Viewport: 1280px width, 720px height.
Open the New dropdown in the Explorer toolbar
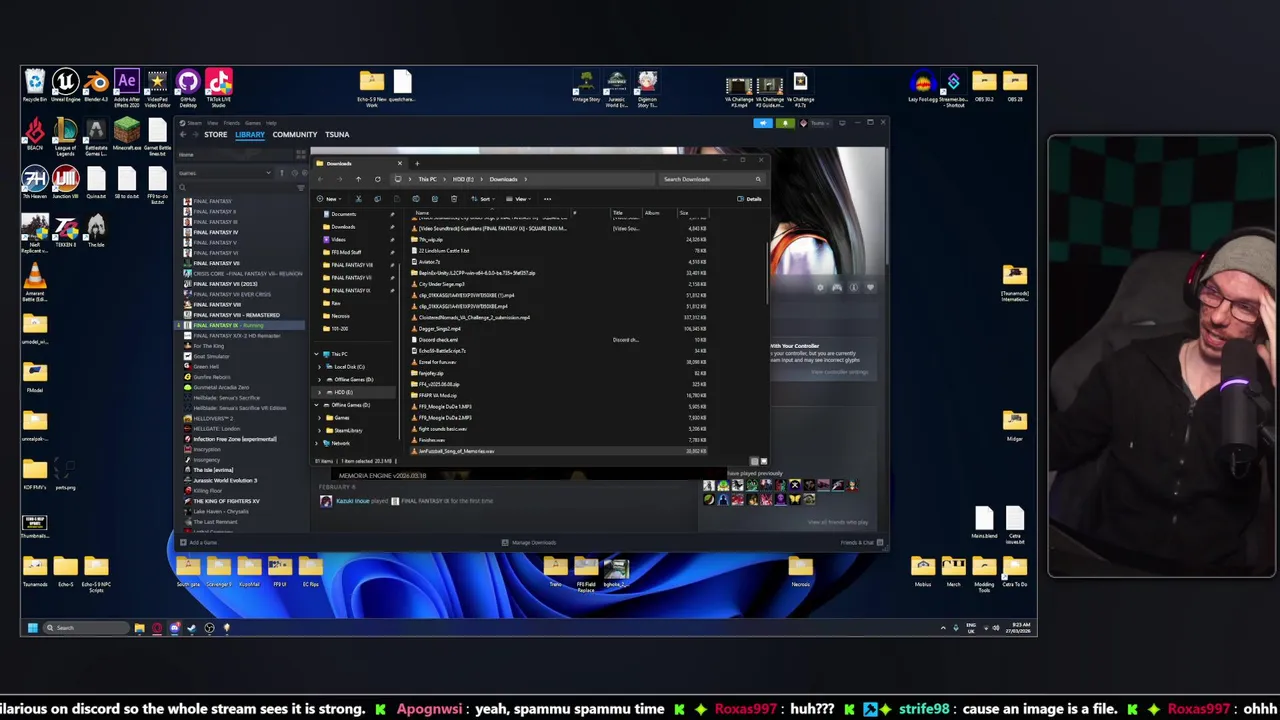click(331, 199)
